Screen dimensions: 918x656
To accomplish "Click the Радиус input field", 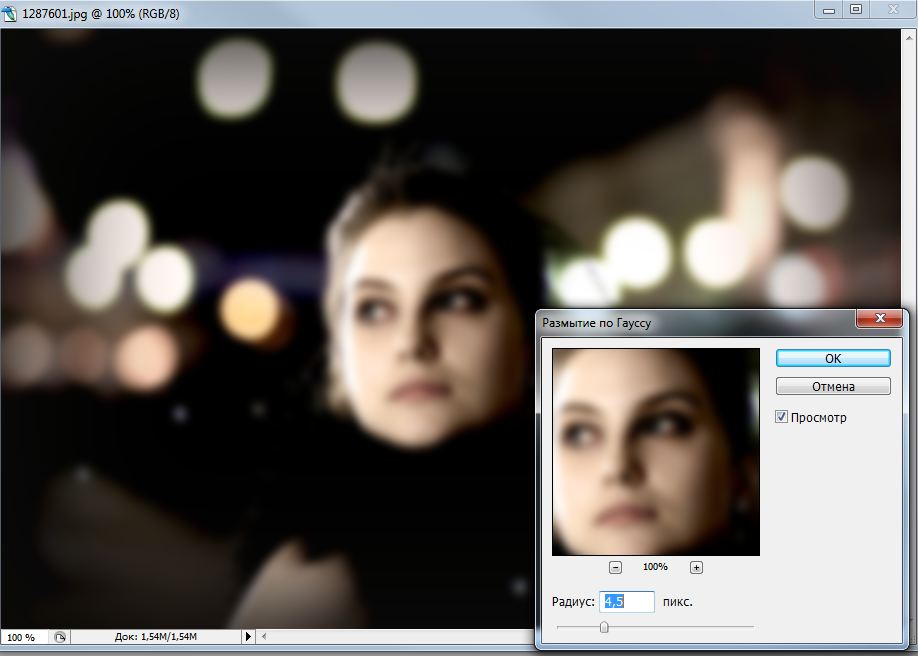I will point(626,602).
